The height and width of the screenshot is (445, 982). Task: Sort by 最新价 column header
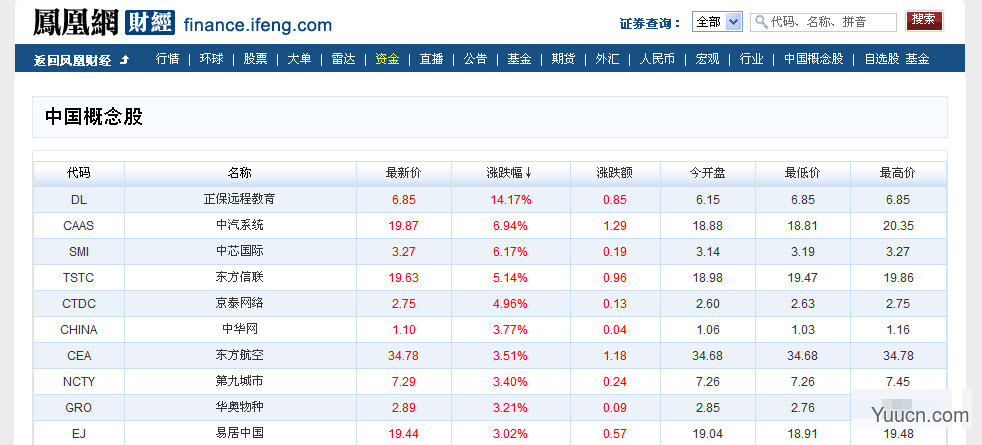(x=403, y=173)
